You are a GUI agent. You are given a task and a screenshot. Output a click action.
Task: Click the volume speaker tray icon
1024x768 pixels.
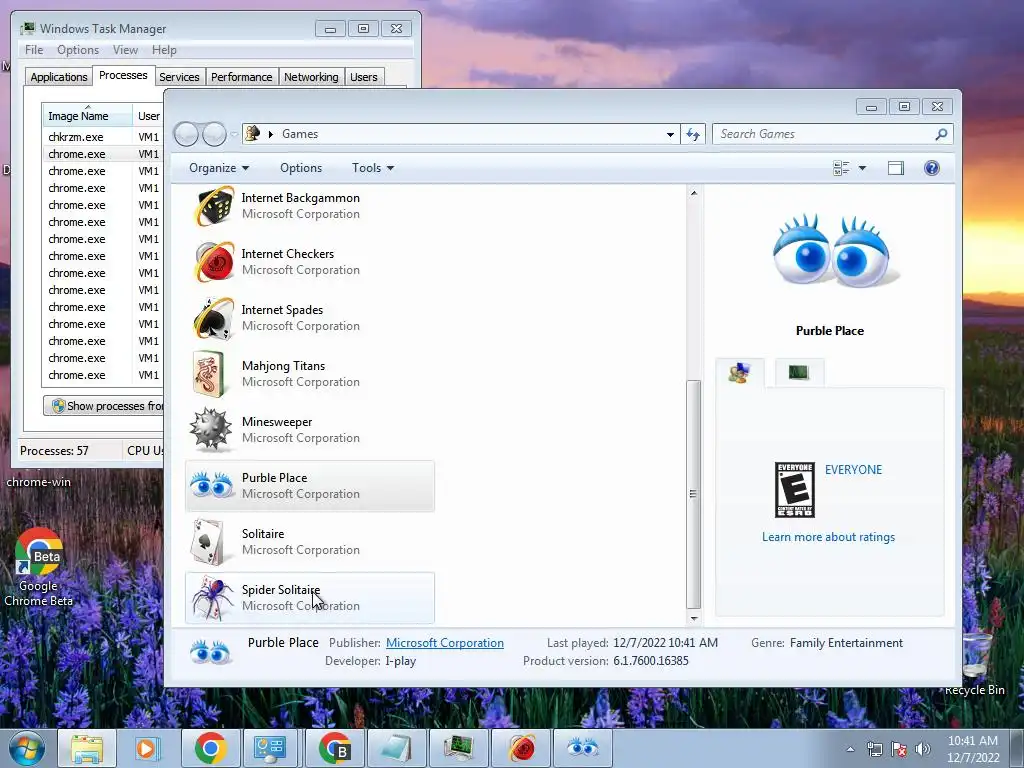[x=923, y=749]
